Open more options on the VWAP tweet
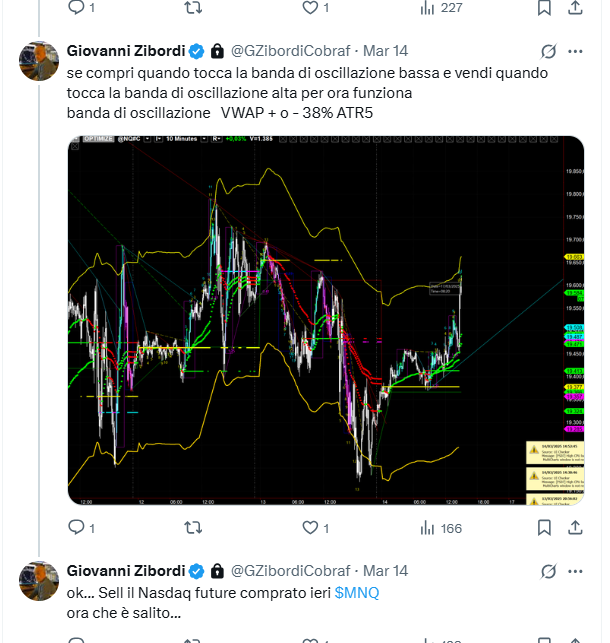610x643 pixels. pyautogui.click(x=575, y=51)
